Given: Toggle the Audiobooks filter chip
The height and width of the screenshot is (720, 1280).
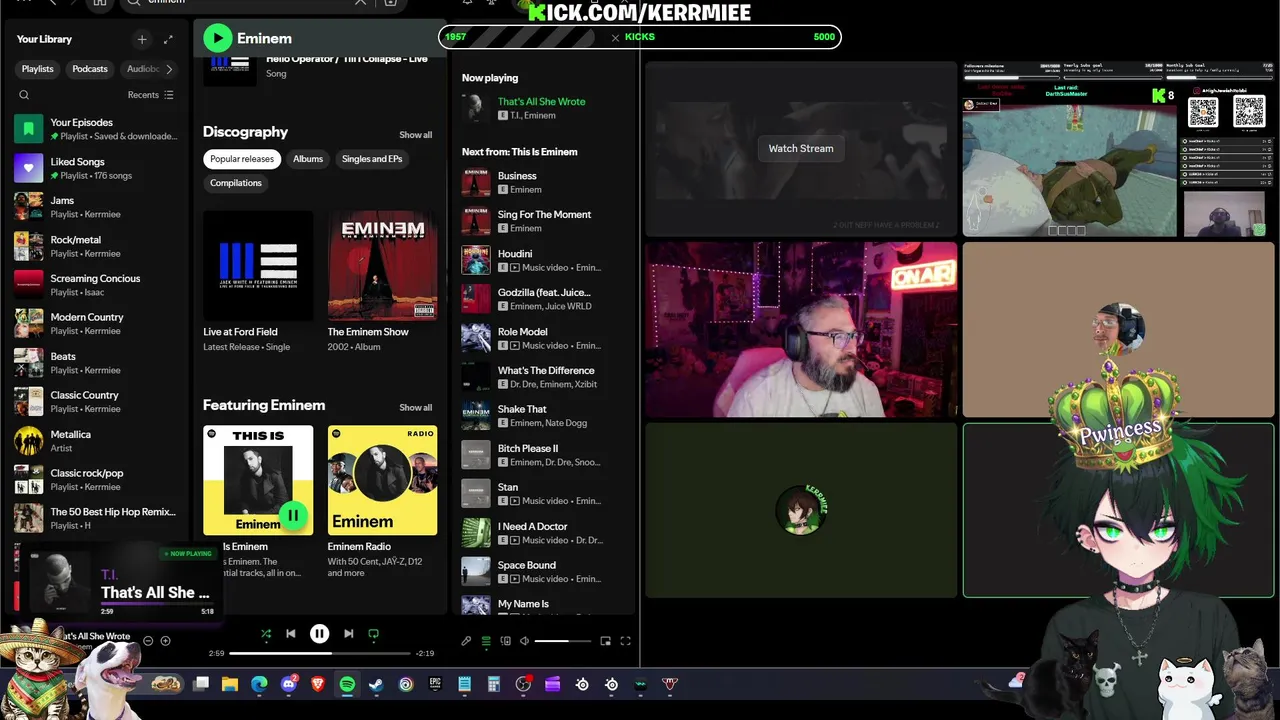Looking at the screenshot, I should [x=142, y=69].
